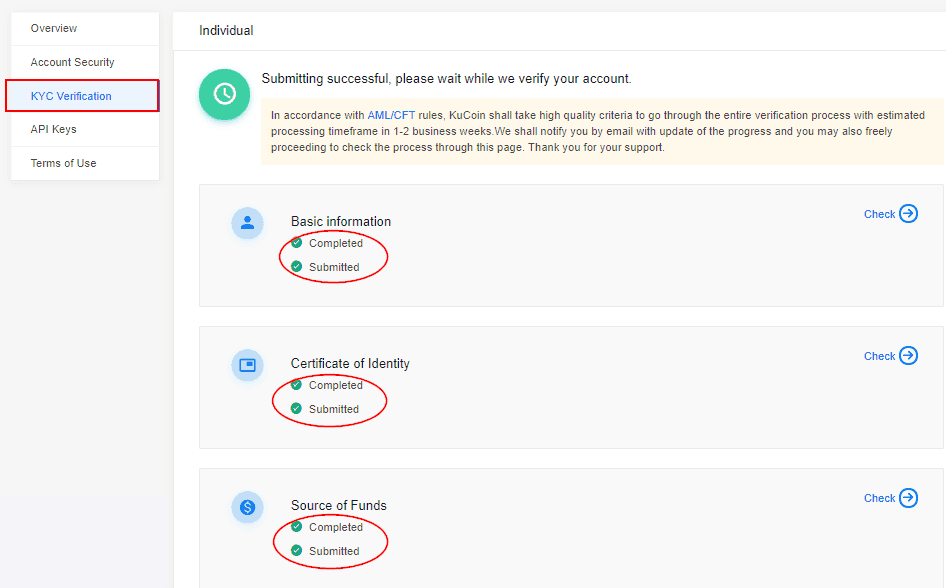View Terms of Use
The image size is (946, 588).
point(64,163)
